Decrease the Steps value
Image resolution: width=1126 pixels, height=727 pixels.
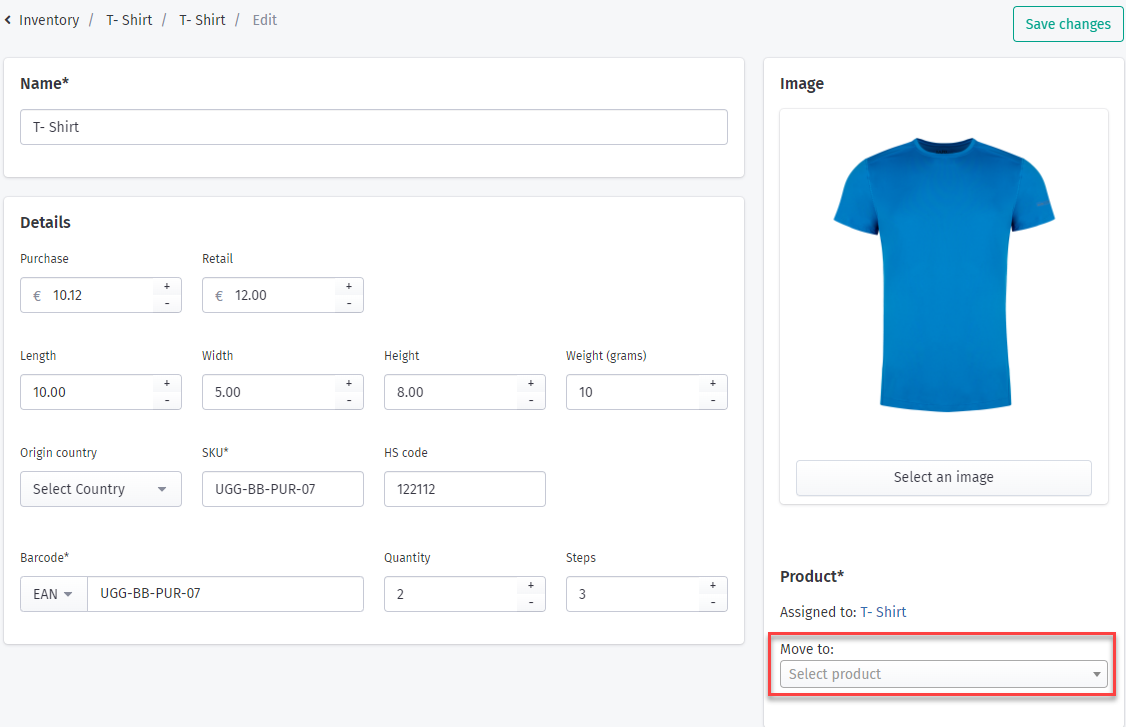tap(713, 603)
